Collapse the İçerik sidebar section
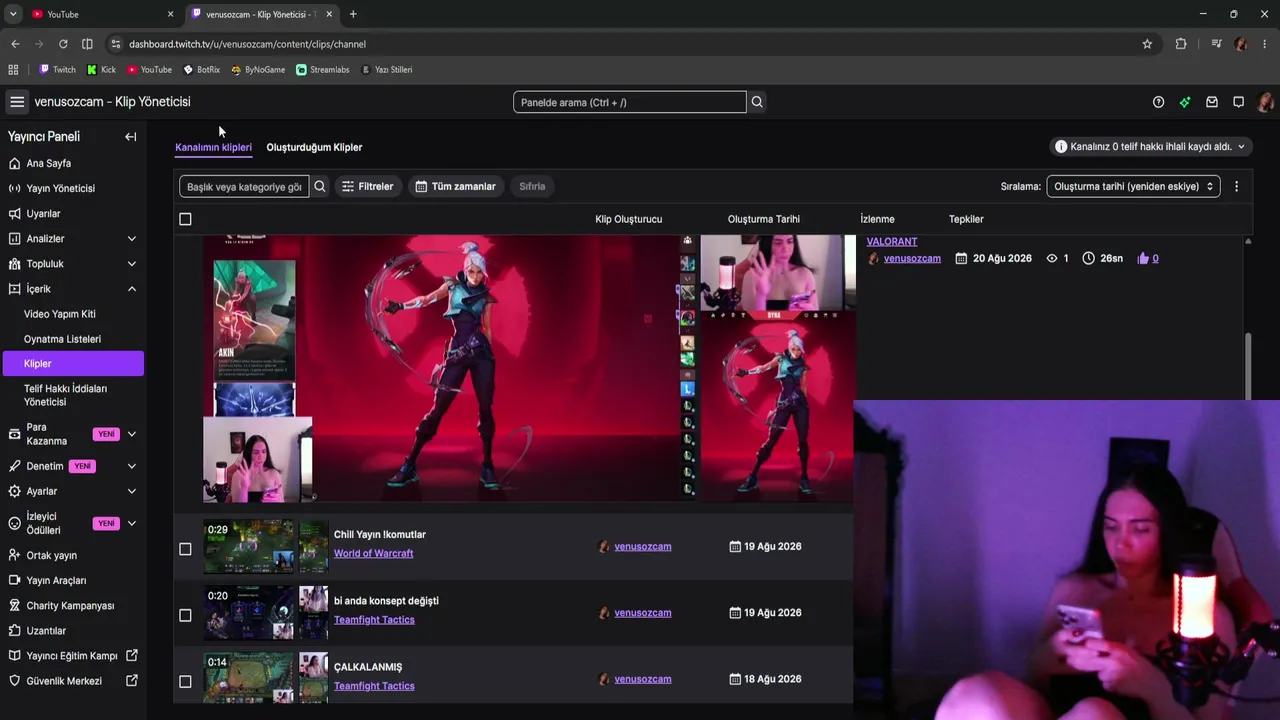Image resolution: width=1280 pixels, height=720 pixels. [131, 289]
